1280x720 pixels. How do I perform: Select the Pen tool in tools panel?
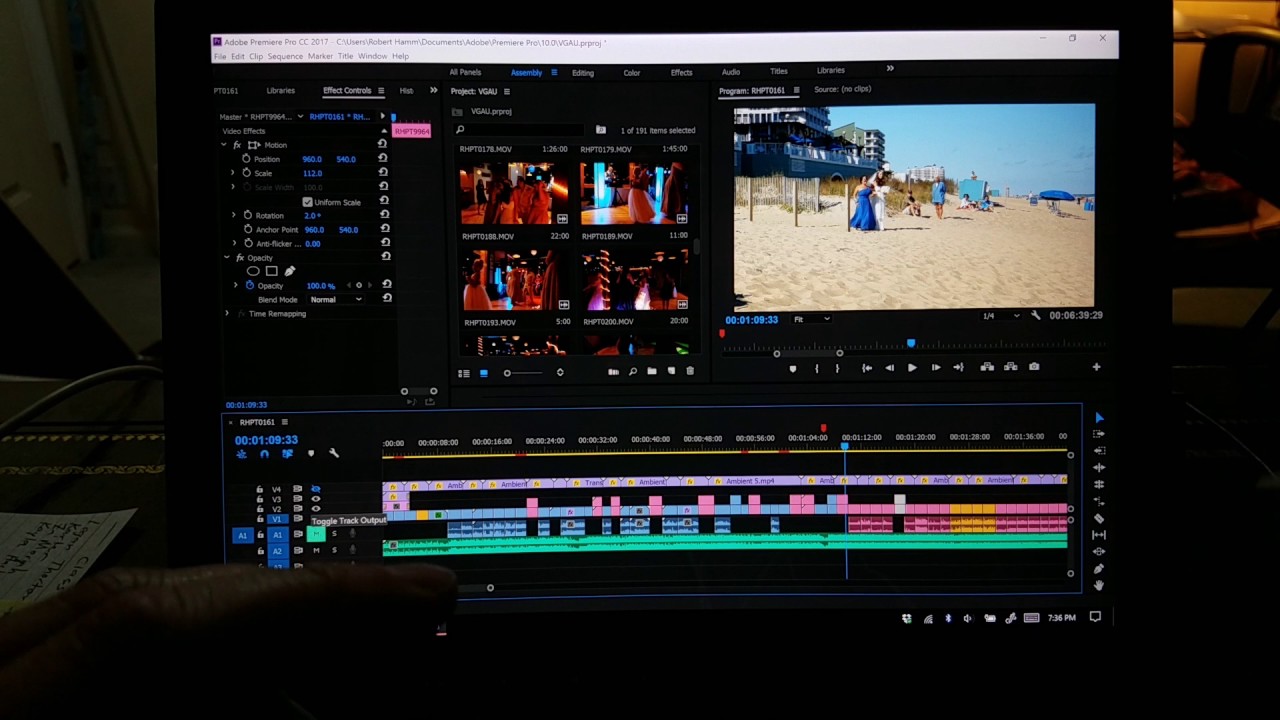coord(1099,568)
